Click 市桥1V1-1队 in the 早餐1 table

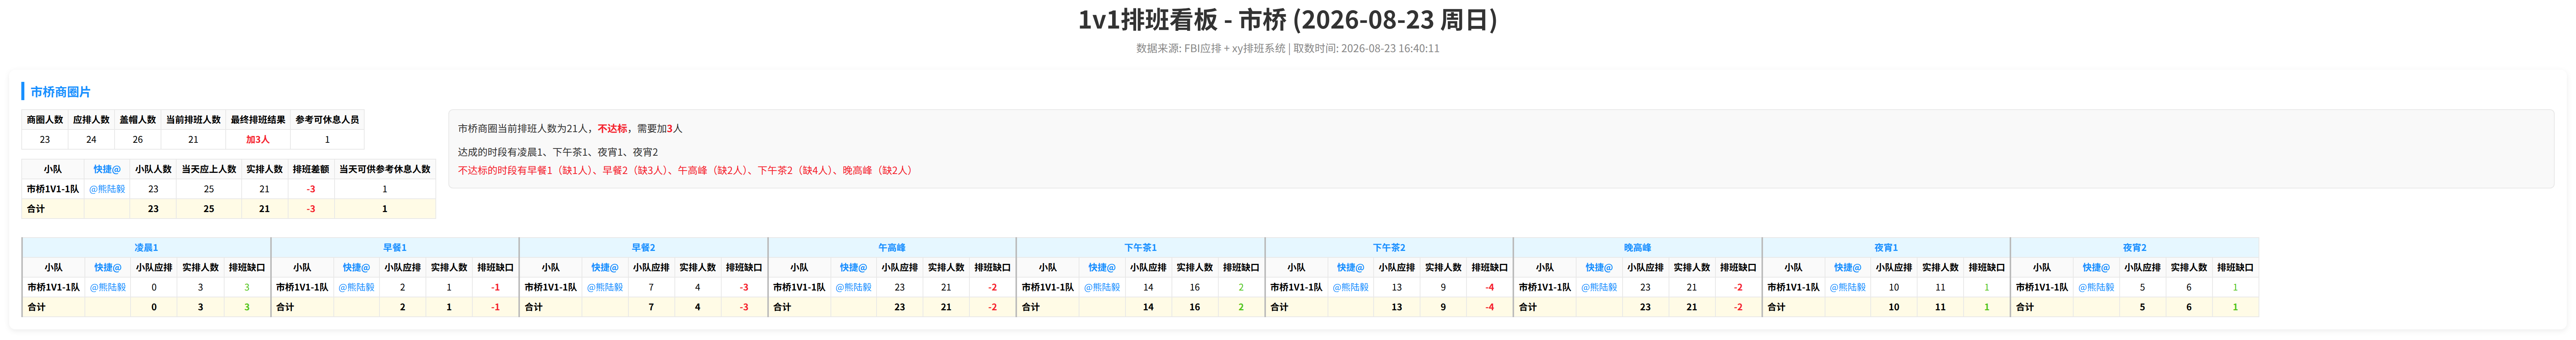[302, 288]
